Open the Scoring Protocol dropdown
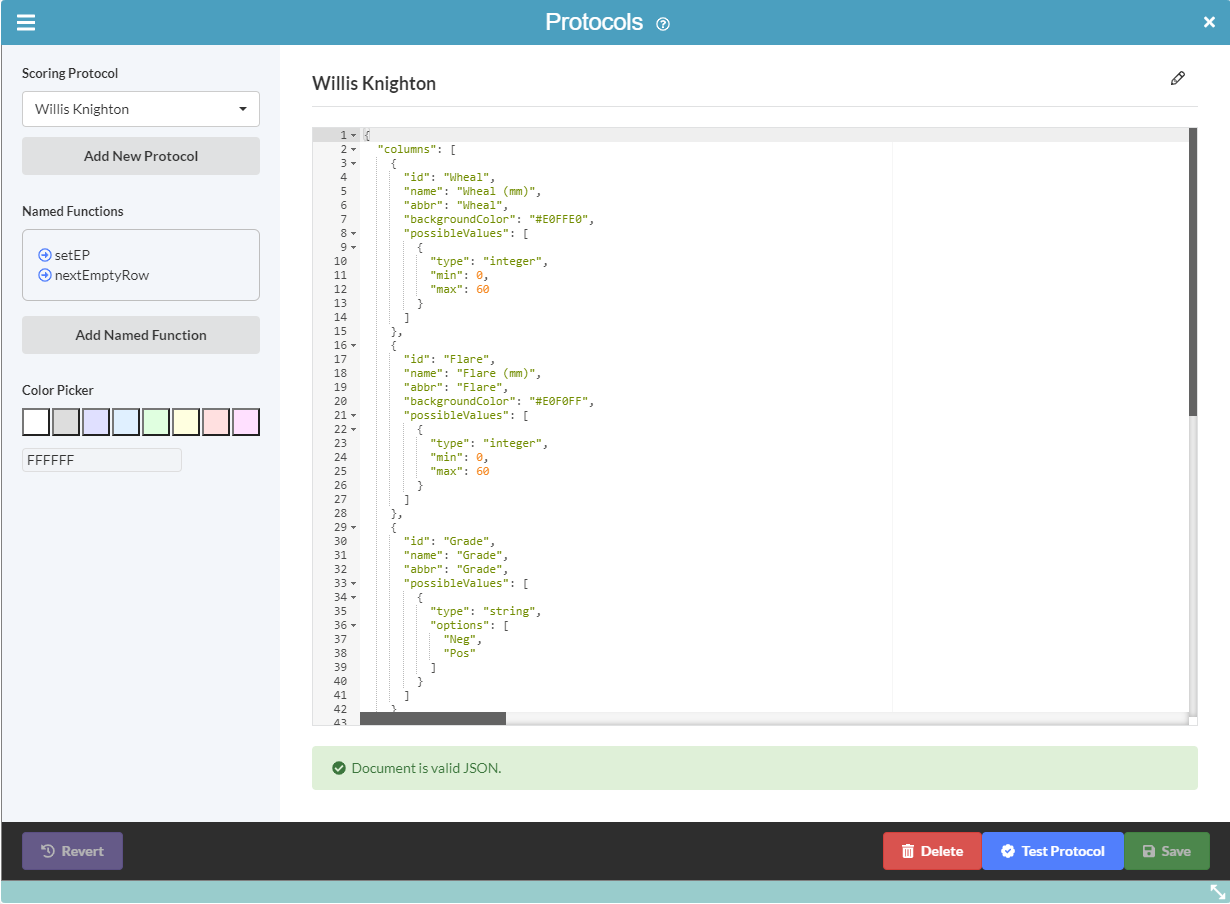Image resolution: width=1230 pixels, height=904 pixels. (141, 109)
